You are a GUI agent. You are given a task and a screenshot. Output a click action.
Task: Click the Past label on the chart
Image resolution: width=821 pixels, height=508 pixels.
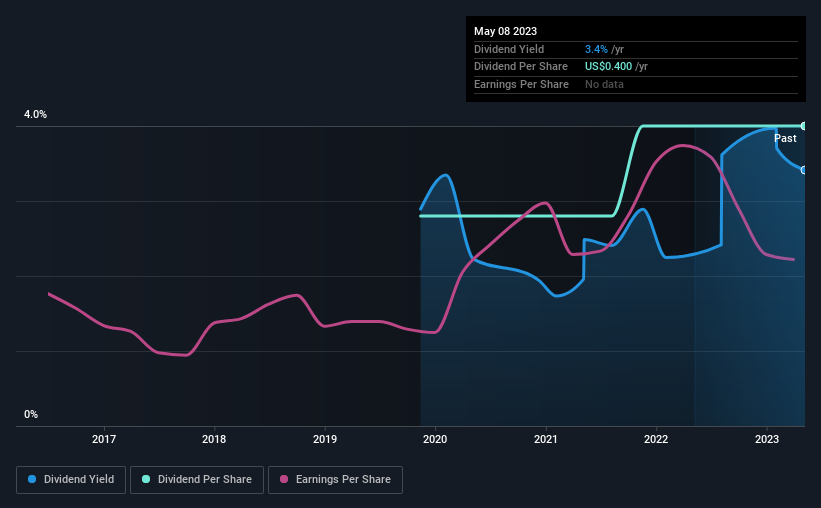785,138
